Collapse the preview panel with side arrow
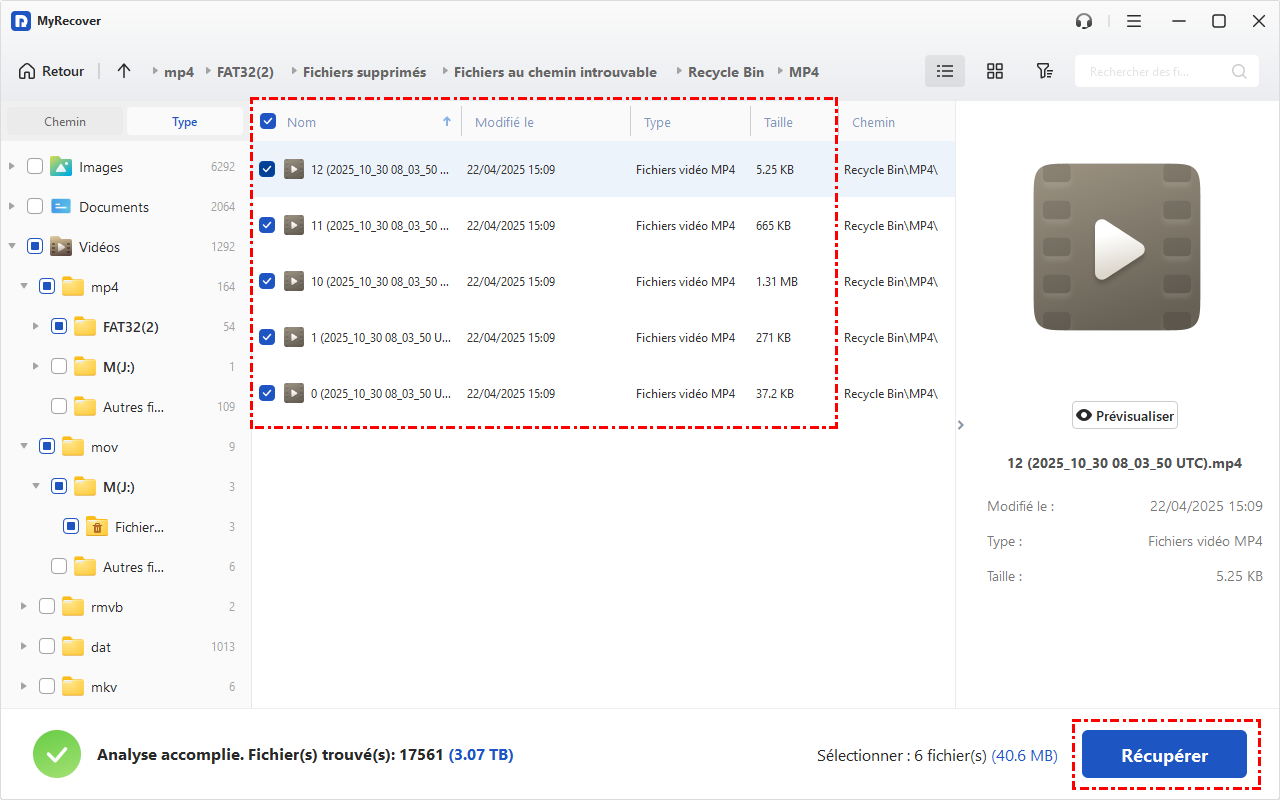Viewport: 1280px width, 800px height. click(961, 425)
